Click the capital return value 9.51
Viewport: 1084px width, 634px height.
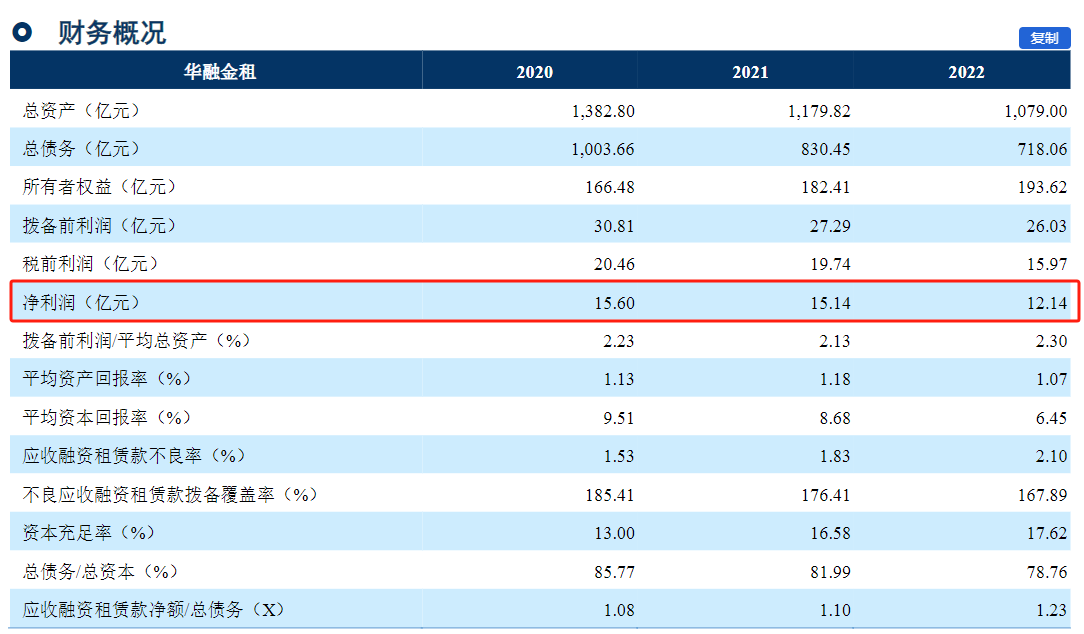619,418
